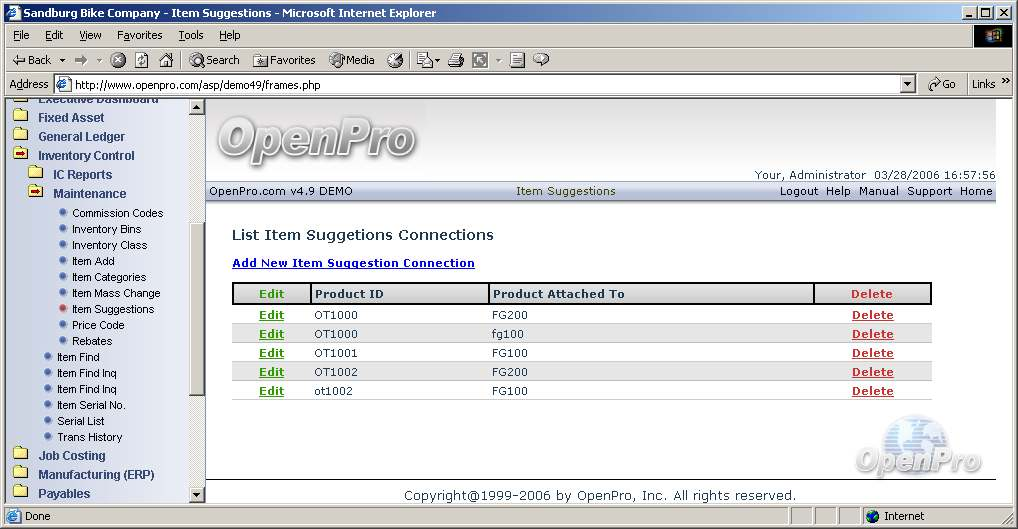The width and height of the screenshot is (1018, 529).
Task: Delete the OT1001 item suggestion row
Action: point(872,353)
